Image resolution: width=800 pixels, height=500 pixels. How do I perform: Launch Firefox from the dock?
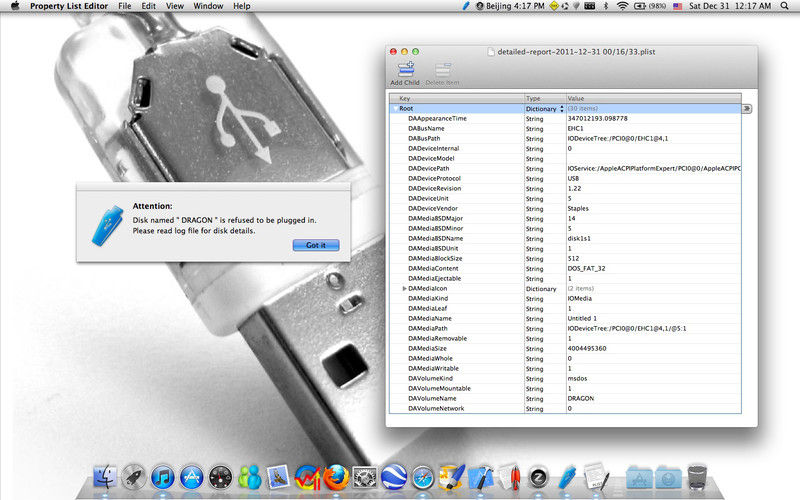(336, 478)
